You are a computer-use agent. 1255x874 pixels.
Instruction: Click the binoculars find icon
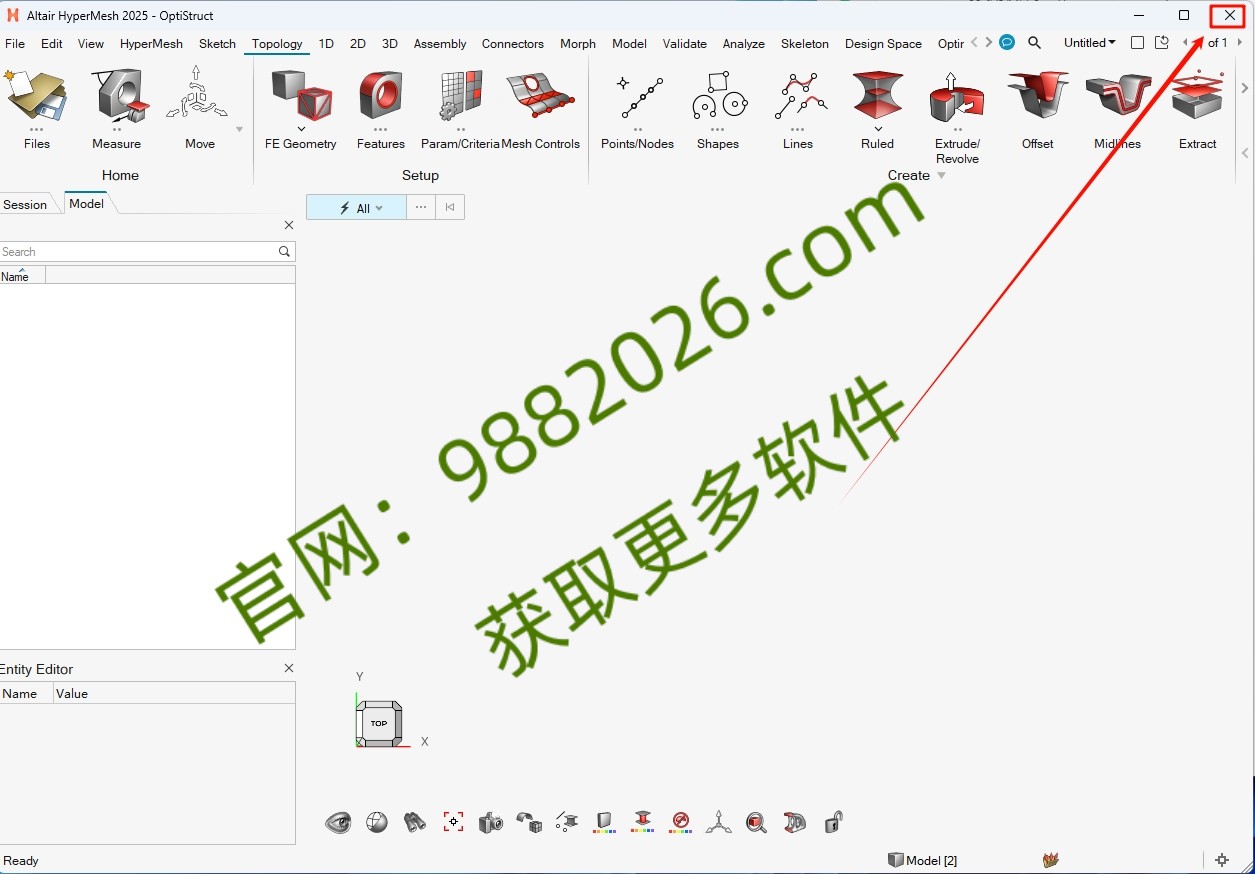coord(415,822)
